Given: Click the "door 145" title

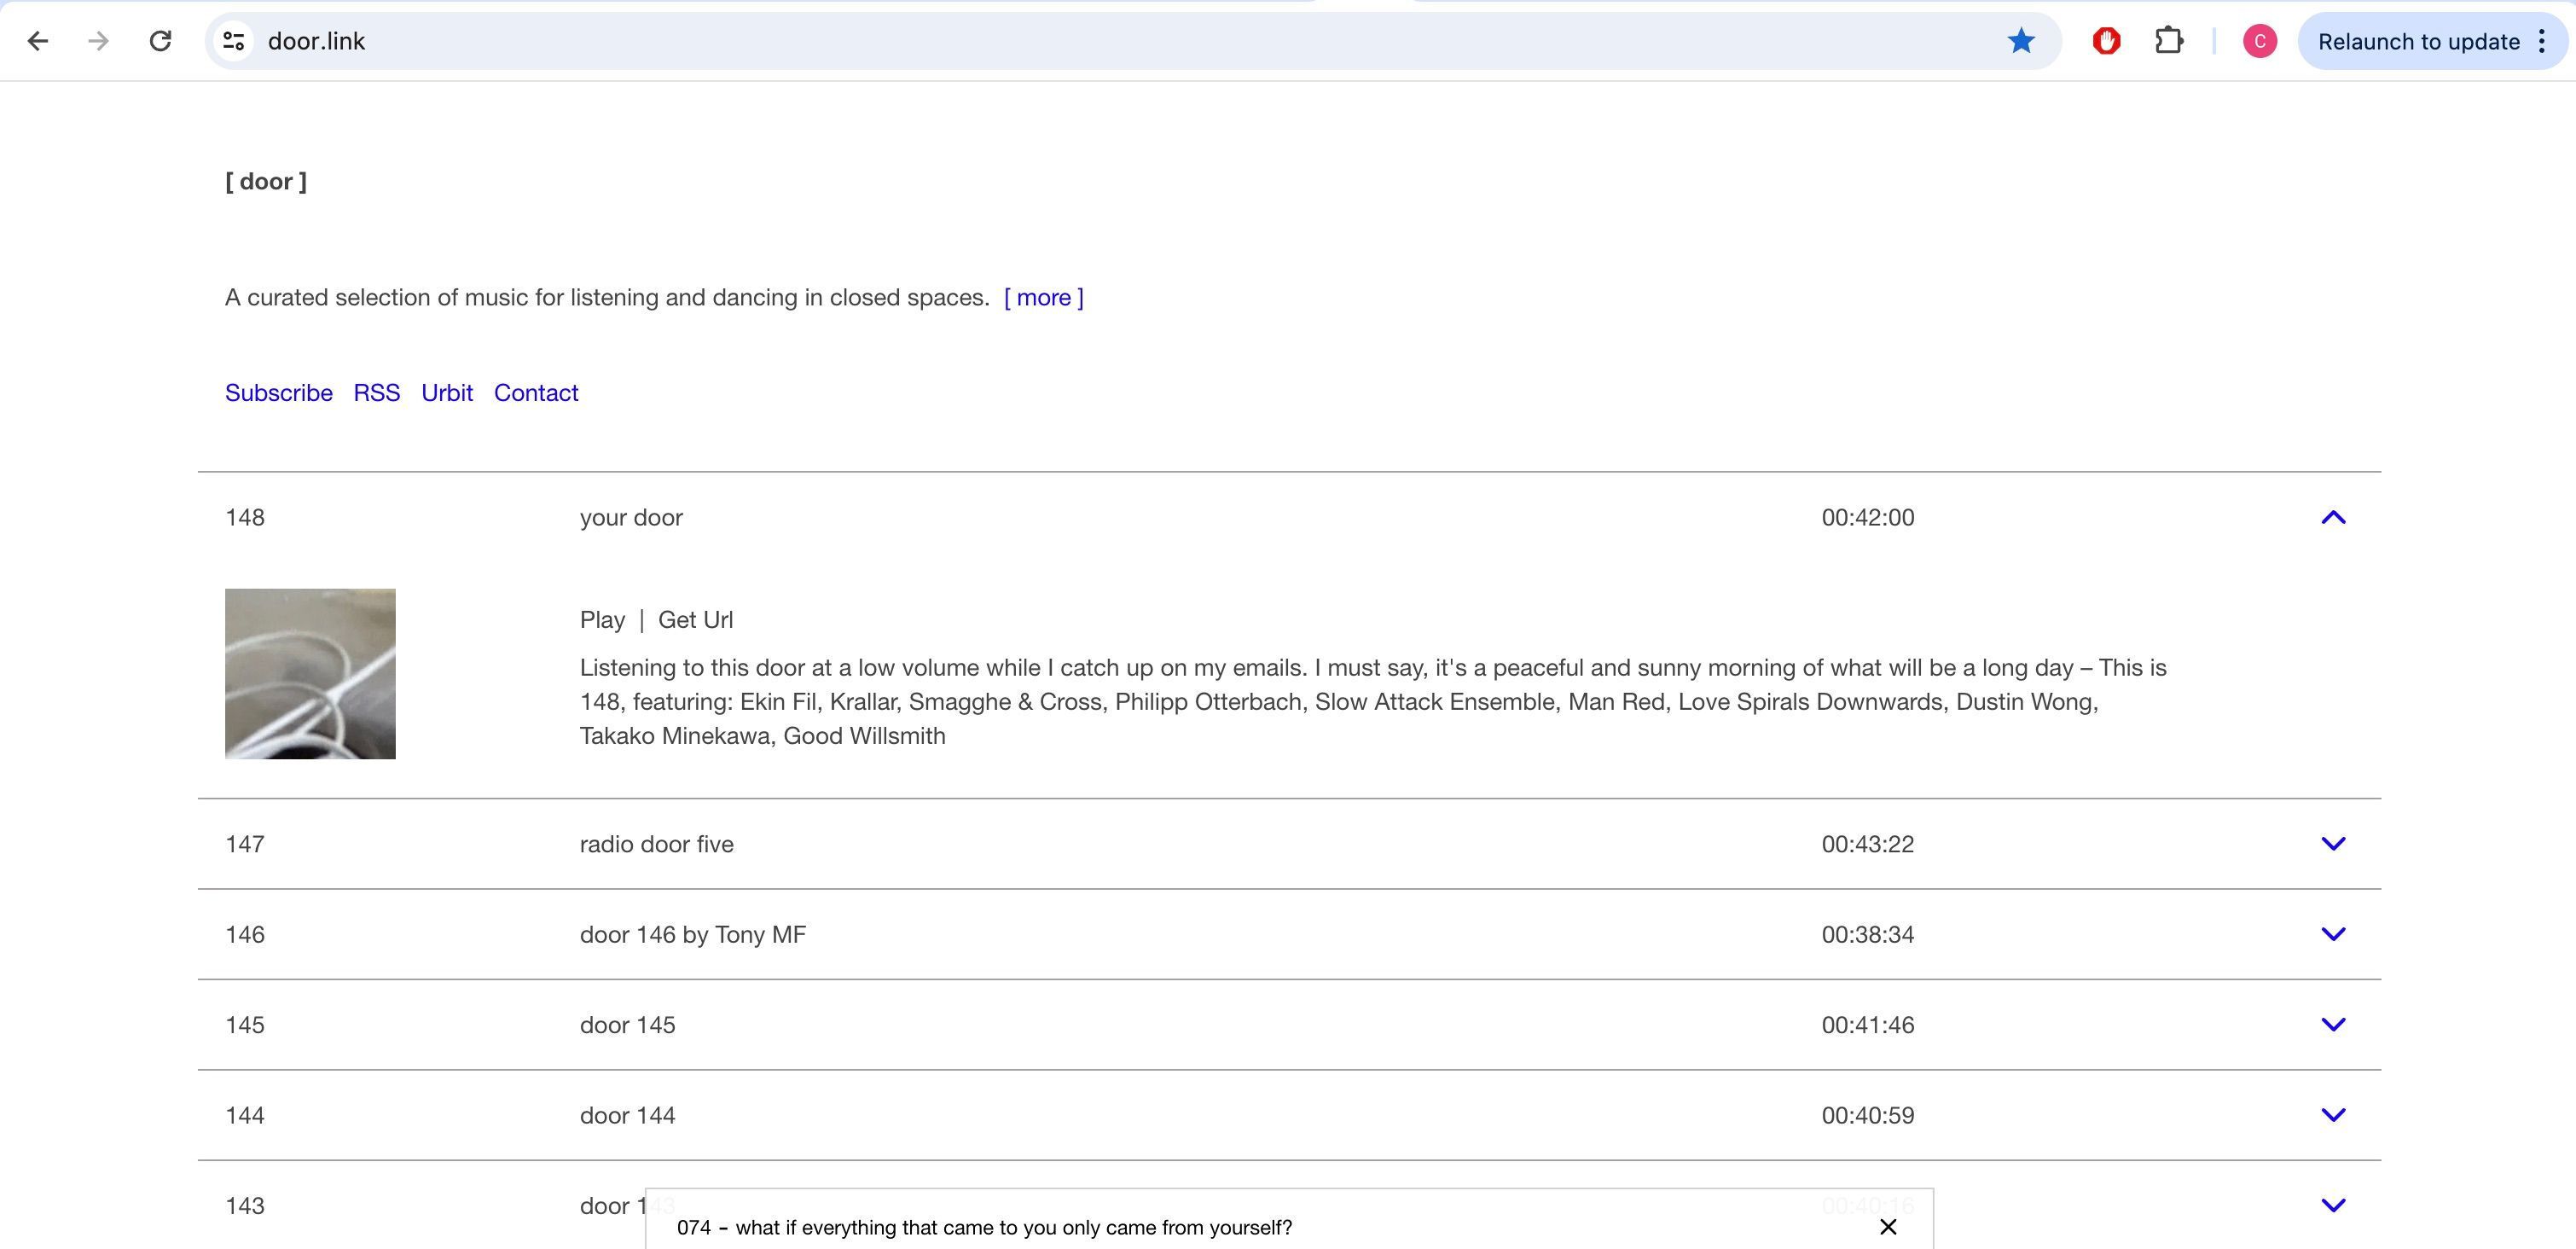Looking at the screenshot, I should point(628,1025).
